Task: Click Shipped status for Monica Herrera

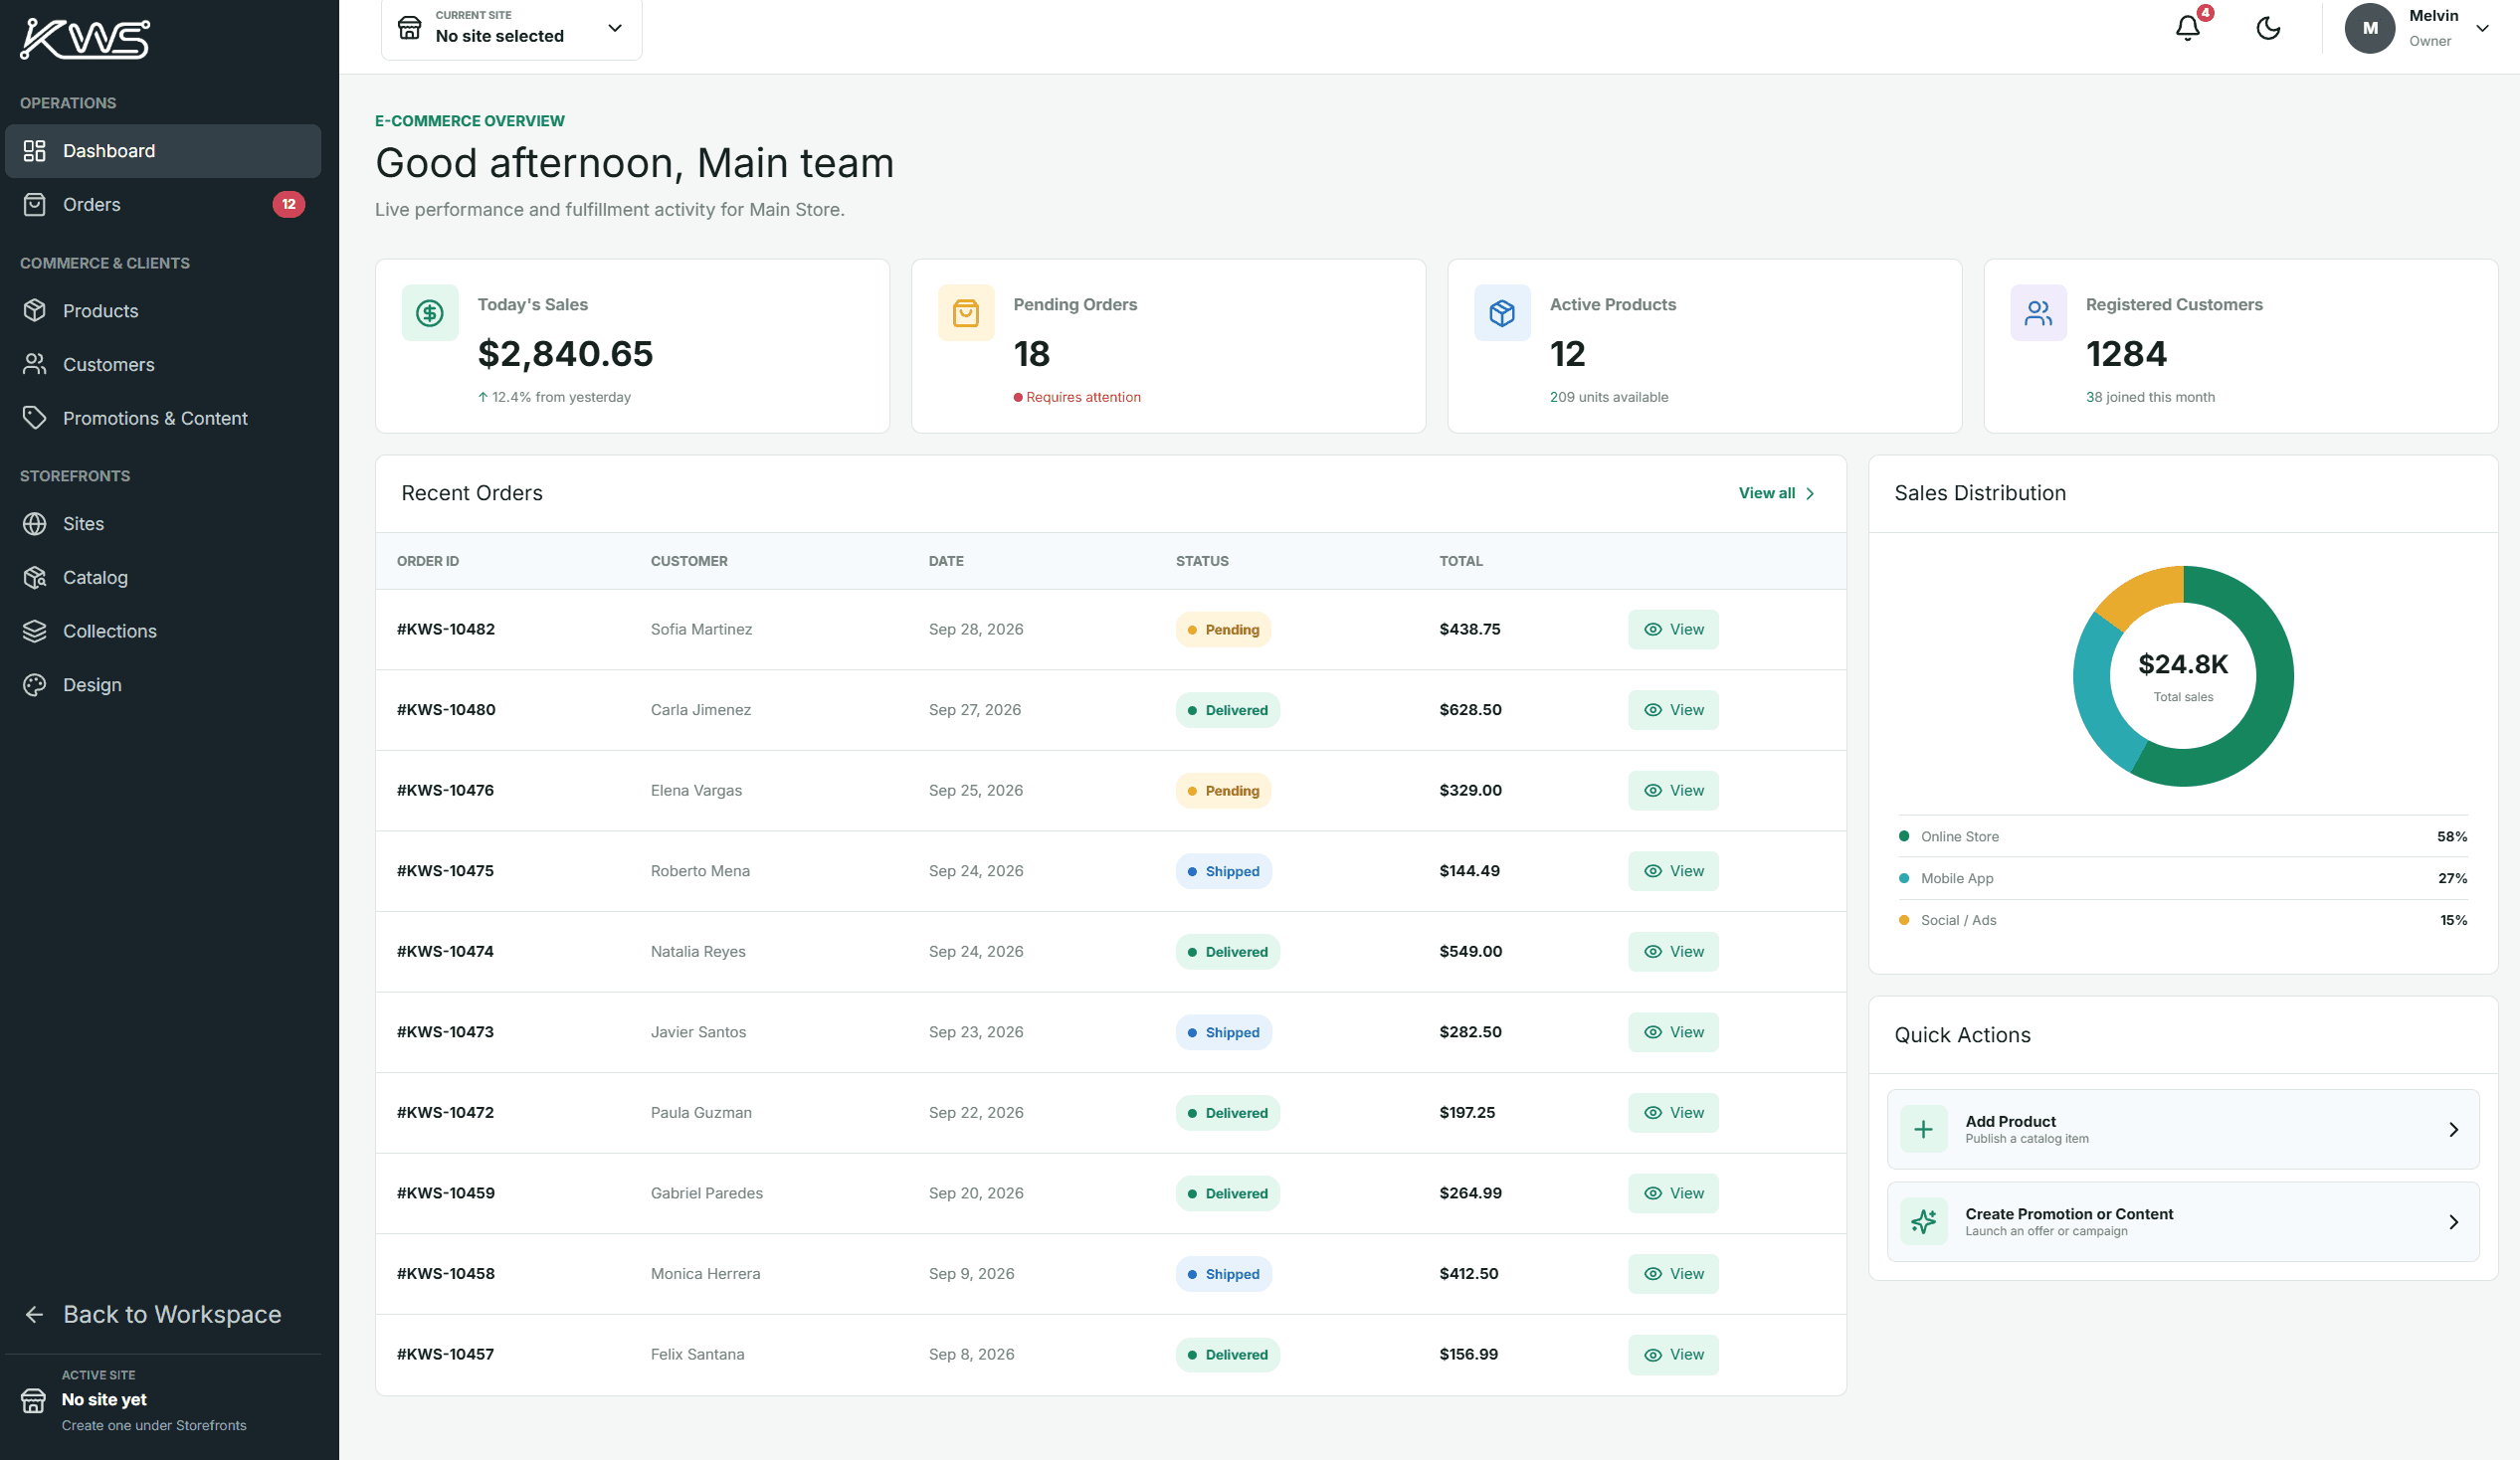Action: (x=1223, y=1274)
